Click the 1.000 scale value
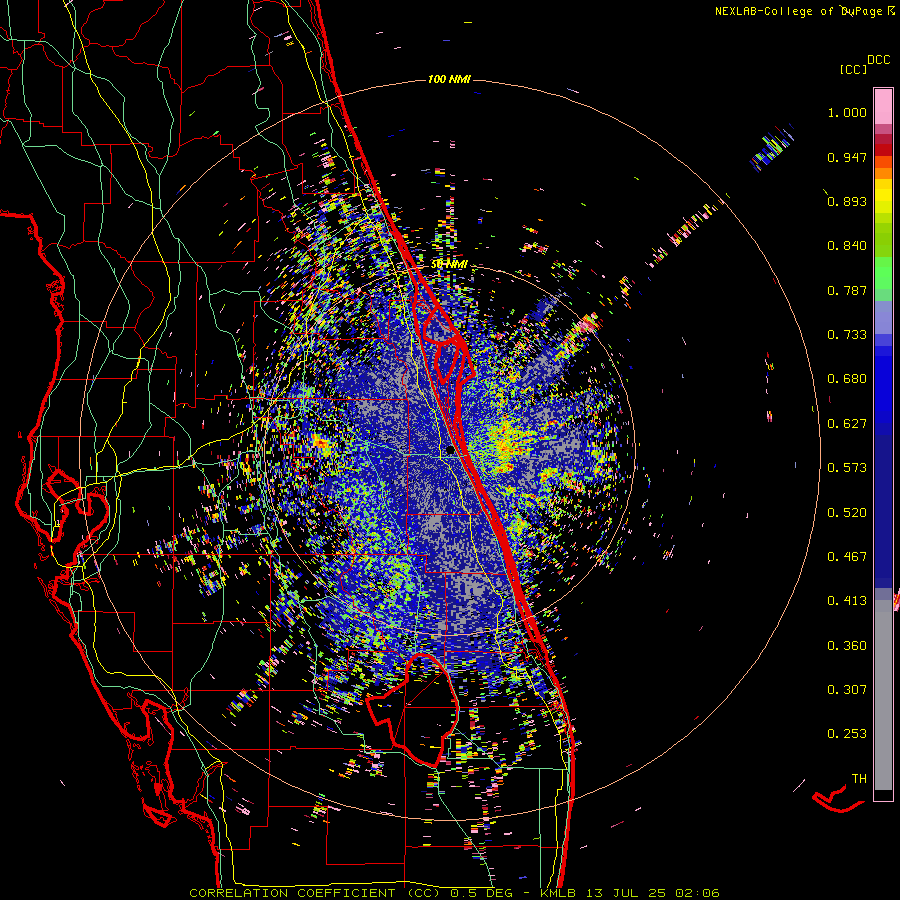The width and height of the screenshot is (900, 900). pyautogui.click(x=847, y=112)
